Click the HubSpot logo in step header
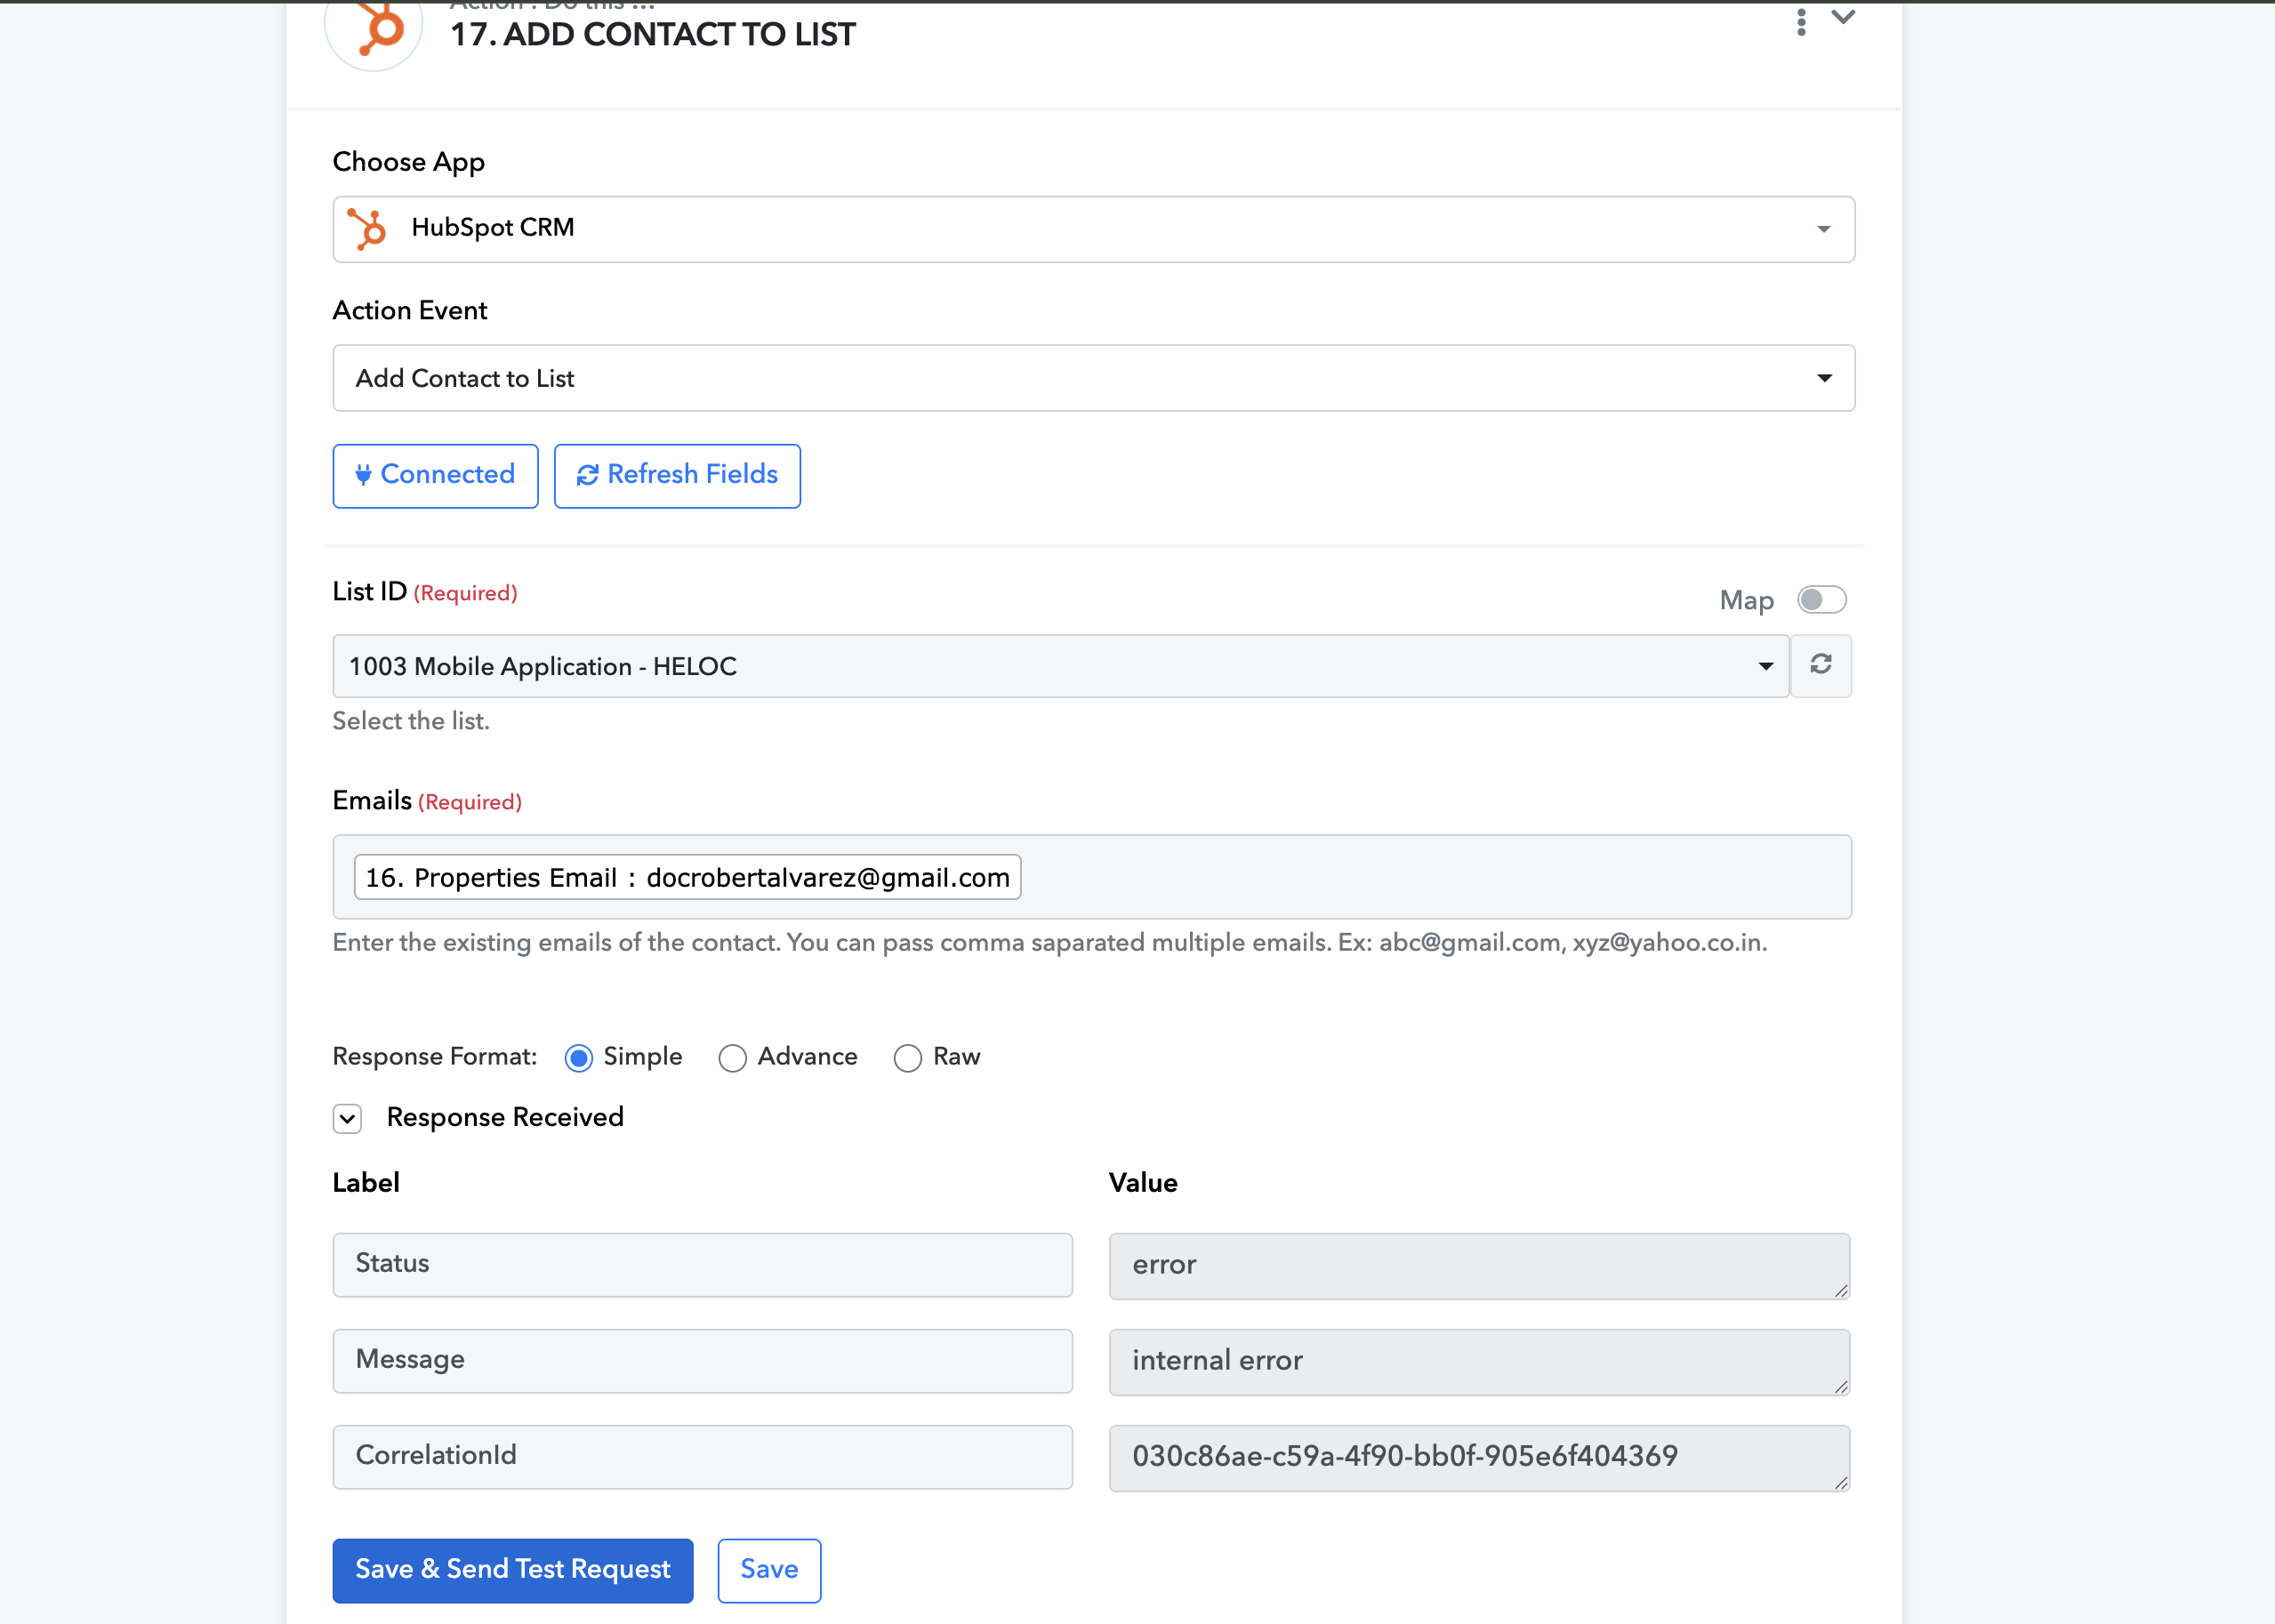 pyautogui.click(x=374, y=30)
